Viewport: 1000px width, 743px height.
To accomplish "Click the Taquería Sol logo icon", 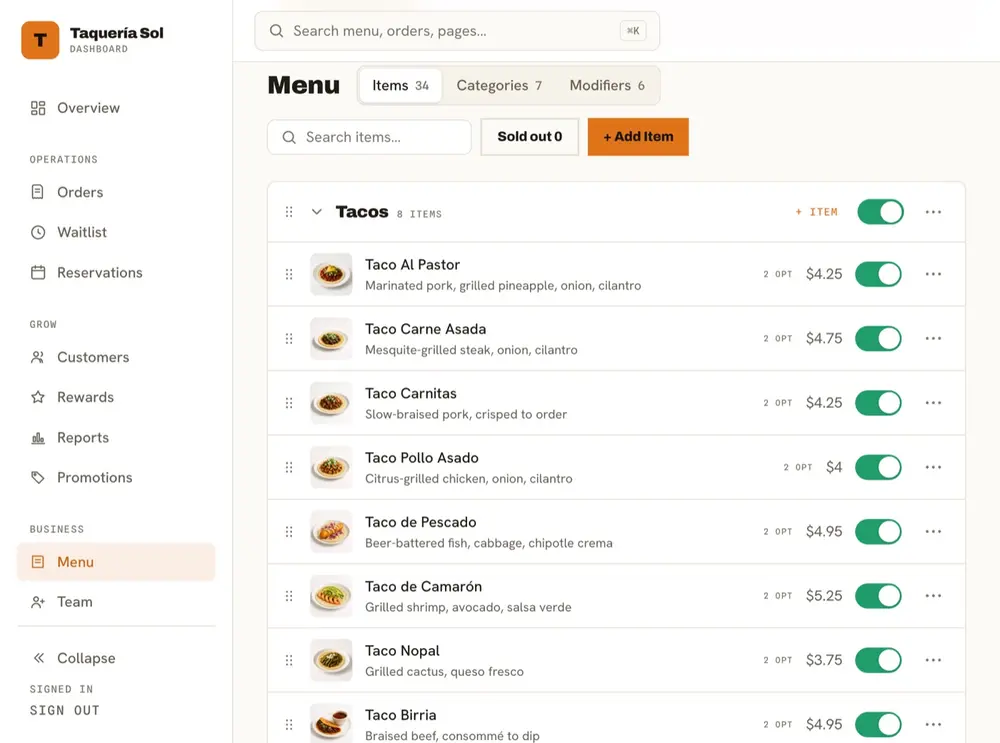I will click(x=40, y=40).
